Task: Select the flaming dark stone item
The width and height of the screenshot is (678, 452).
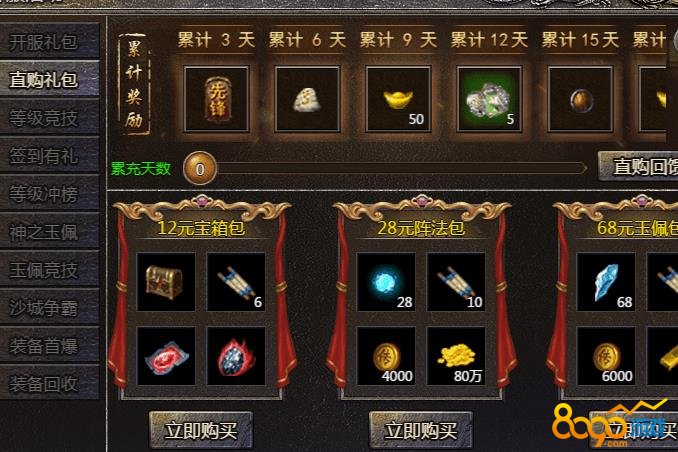Action: coord(236,356)
